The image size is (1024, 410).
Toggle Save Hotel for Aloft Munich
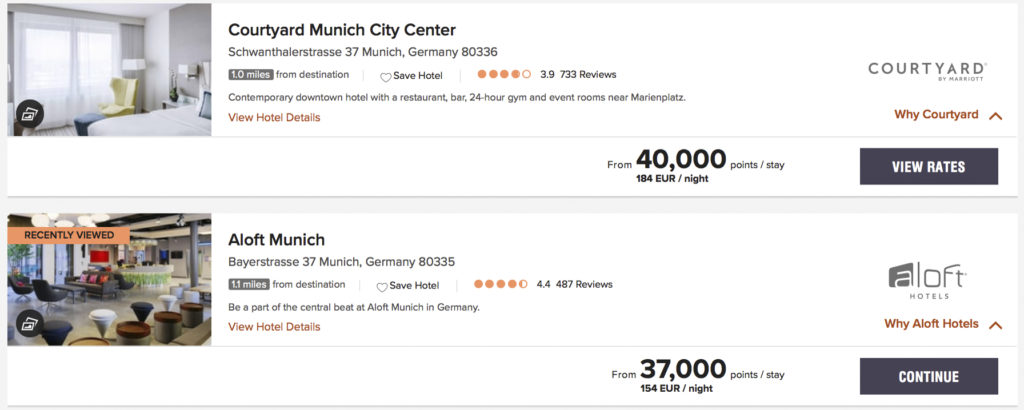[x=413, y=285]
